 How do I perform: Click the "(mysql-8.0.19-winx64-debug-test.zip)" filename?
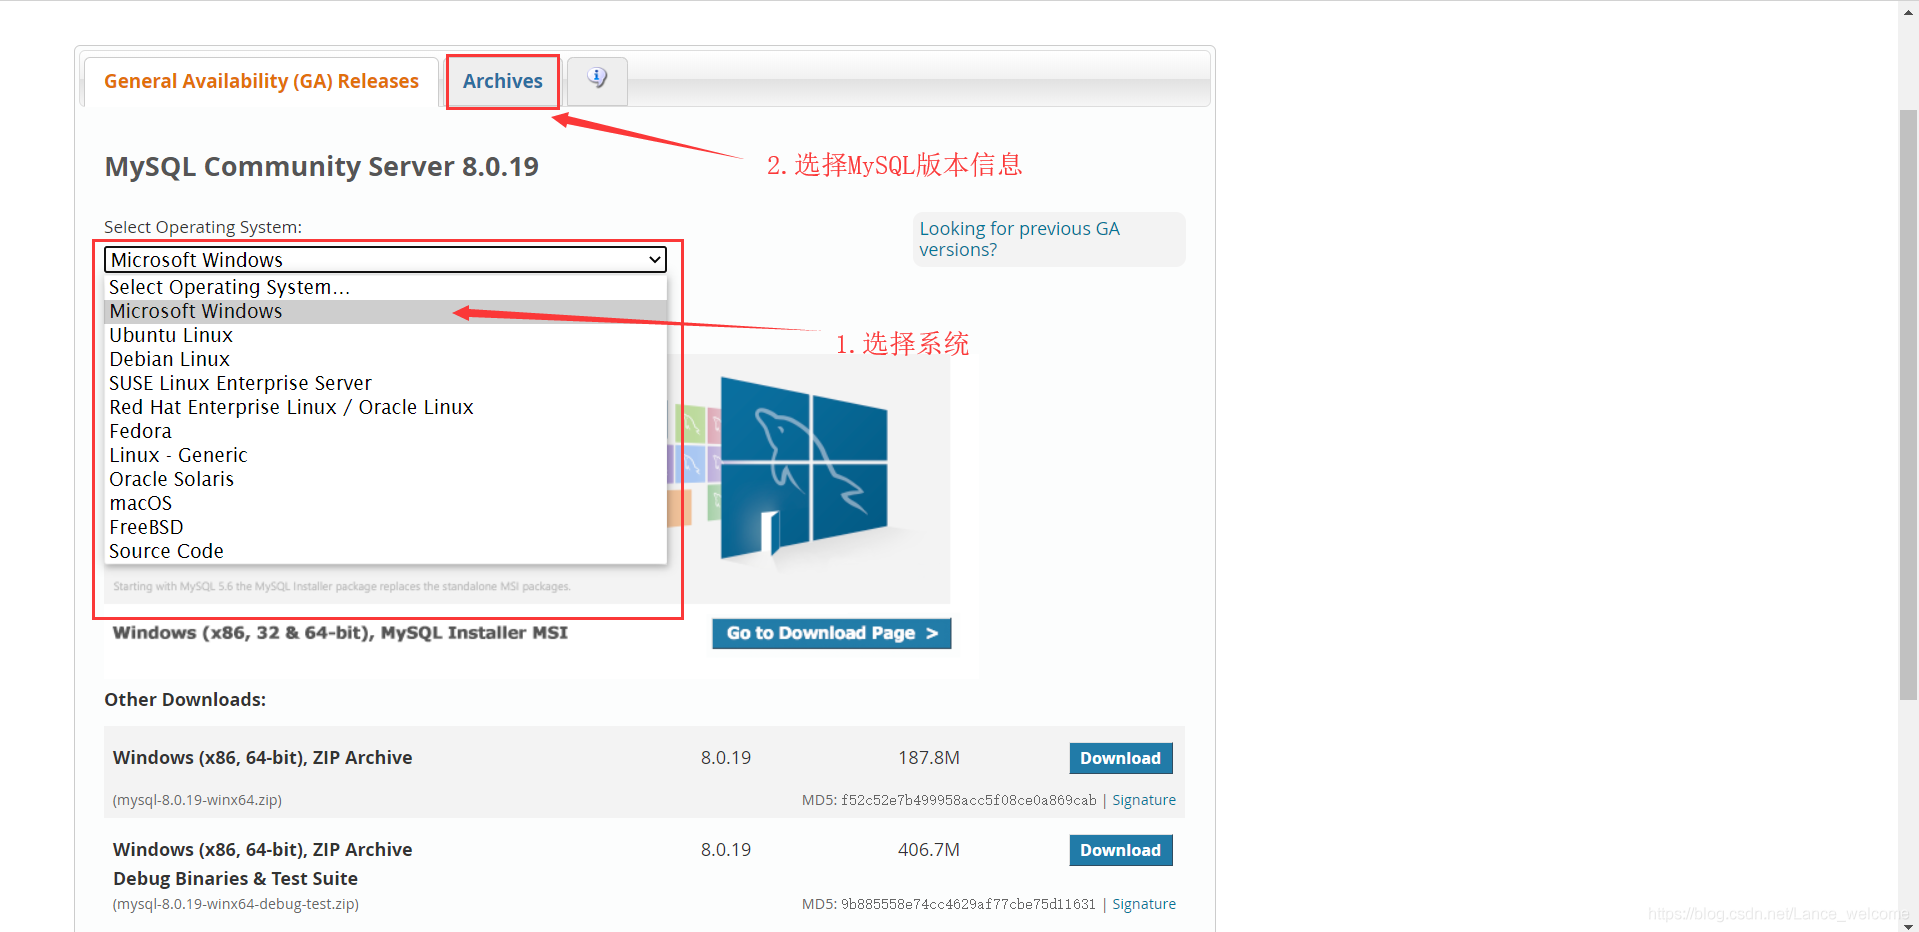(236, 904)
